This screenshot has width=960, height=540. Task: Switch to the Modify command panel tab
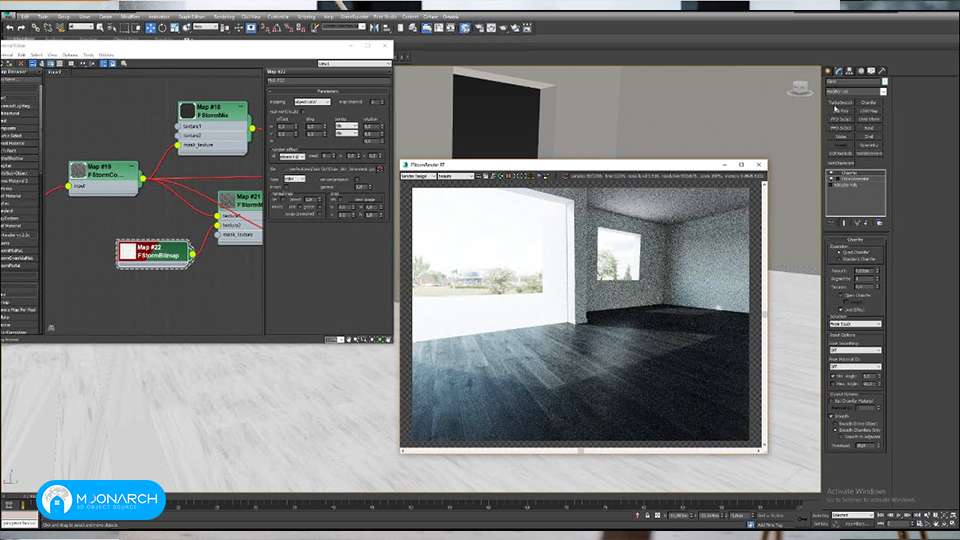tap(839, 70)
